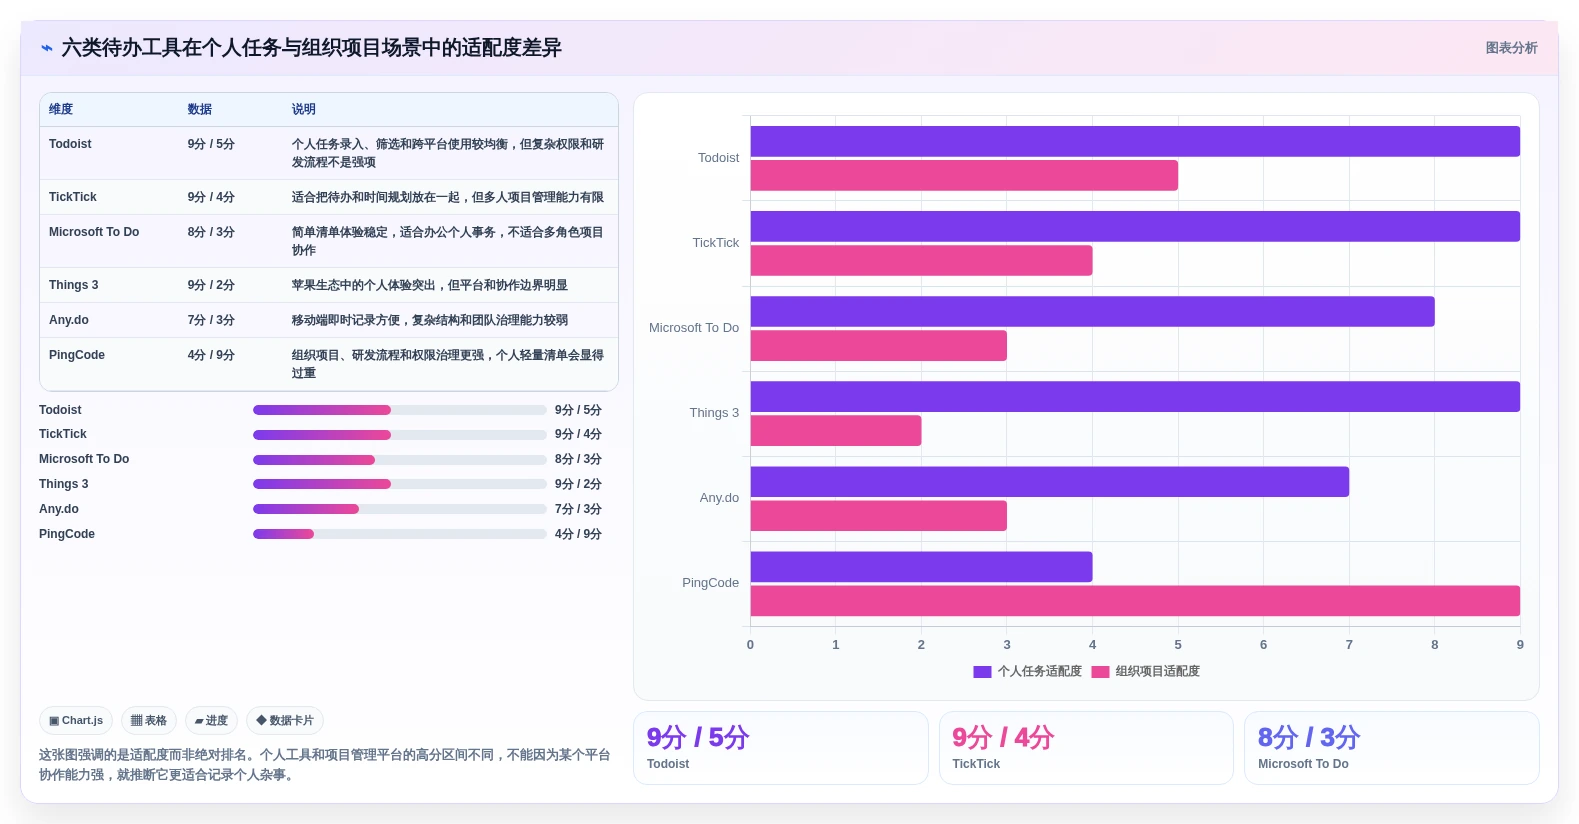Select Any.do table row name
The width and height of the screenshot is (1579, 824).
click(x=69, y=320)
